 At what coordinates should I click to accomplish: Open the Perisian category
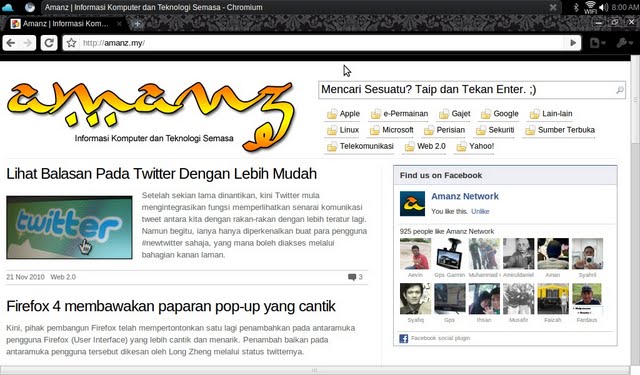pos(444,130)
